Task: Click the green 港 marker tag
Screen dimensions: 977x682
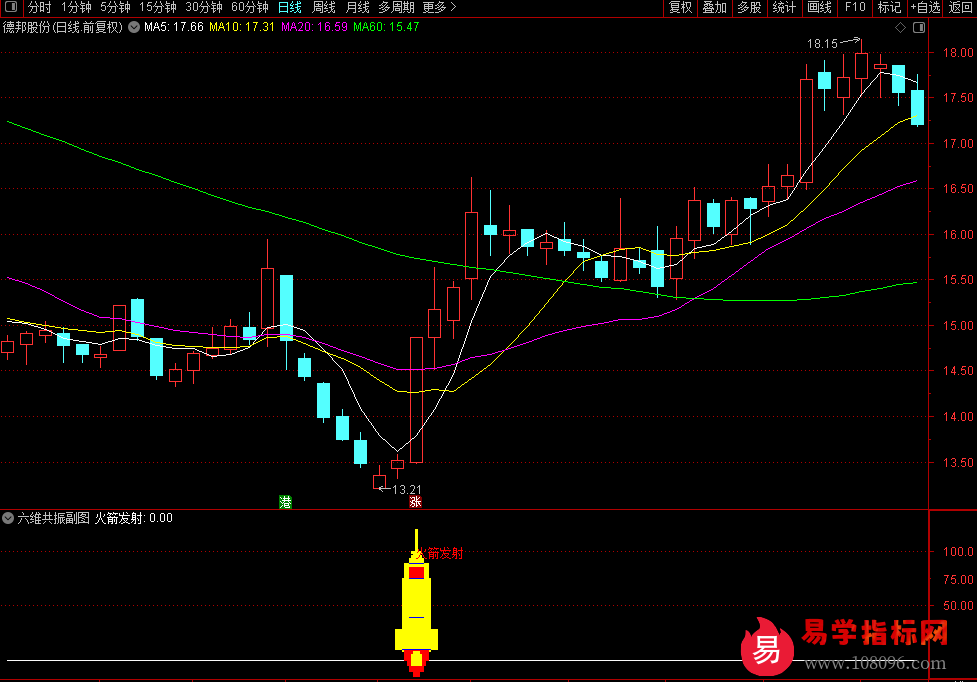Action: pos(285,502)
